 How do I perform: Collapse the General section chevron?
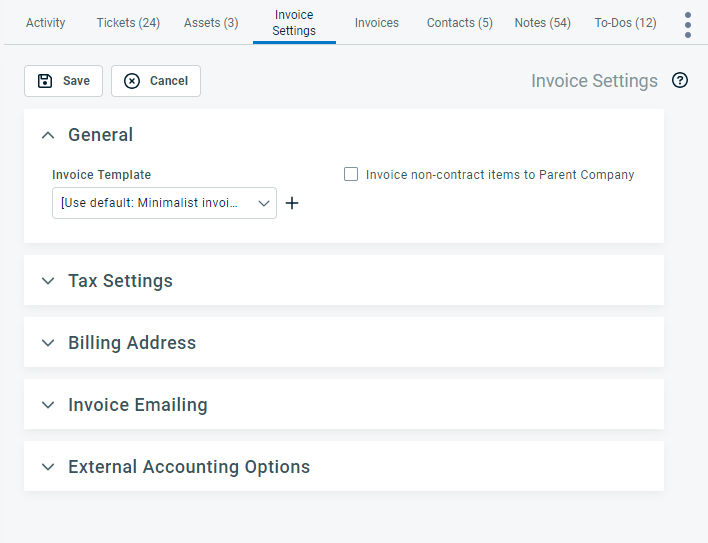point(48,135)
